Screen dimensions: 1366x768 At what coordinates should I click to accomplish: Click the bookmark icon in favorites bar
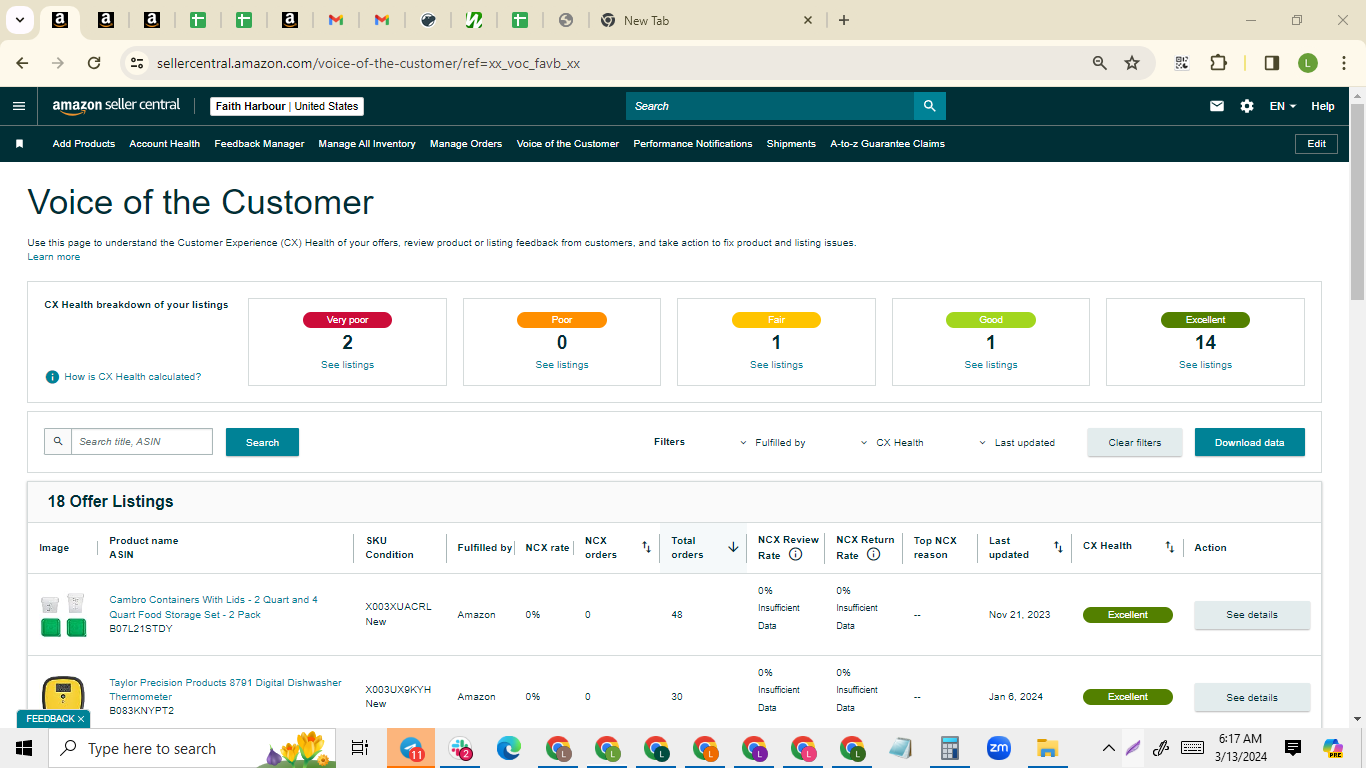pyautogui.click(x=19, y=144)
